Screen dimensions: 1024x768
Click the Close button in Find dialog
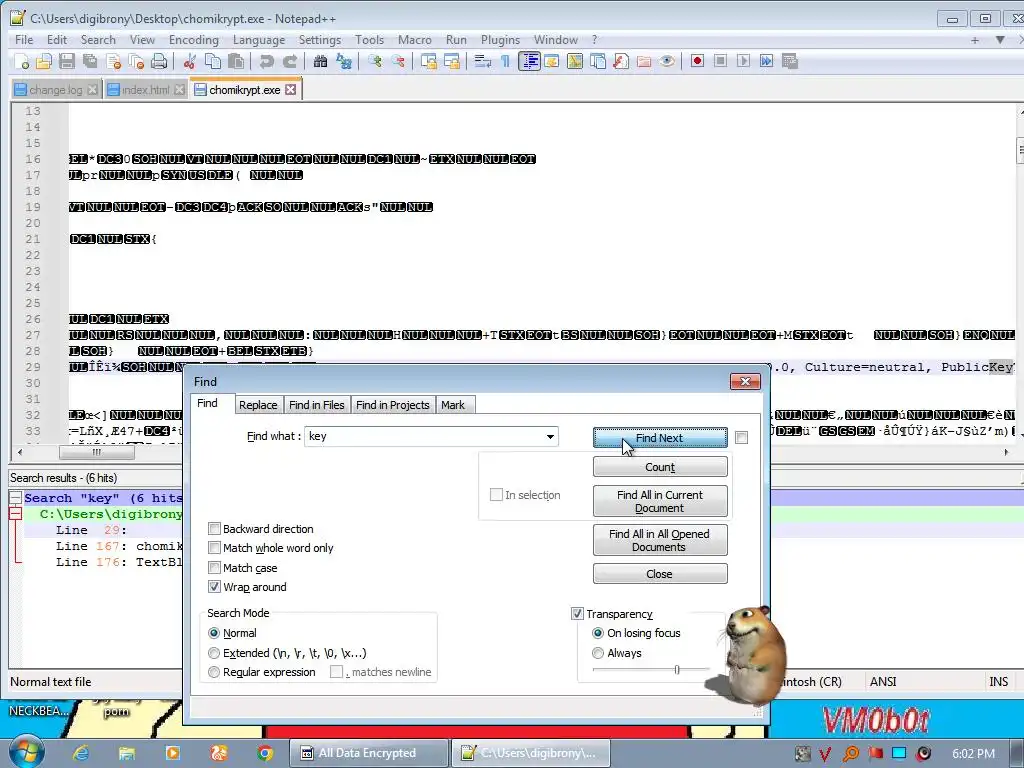pos(660,574)
